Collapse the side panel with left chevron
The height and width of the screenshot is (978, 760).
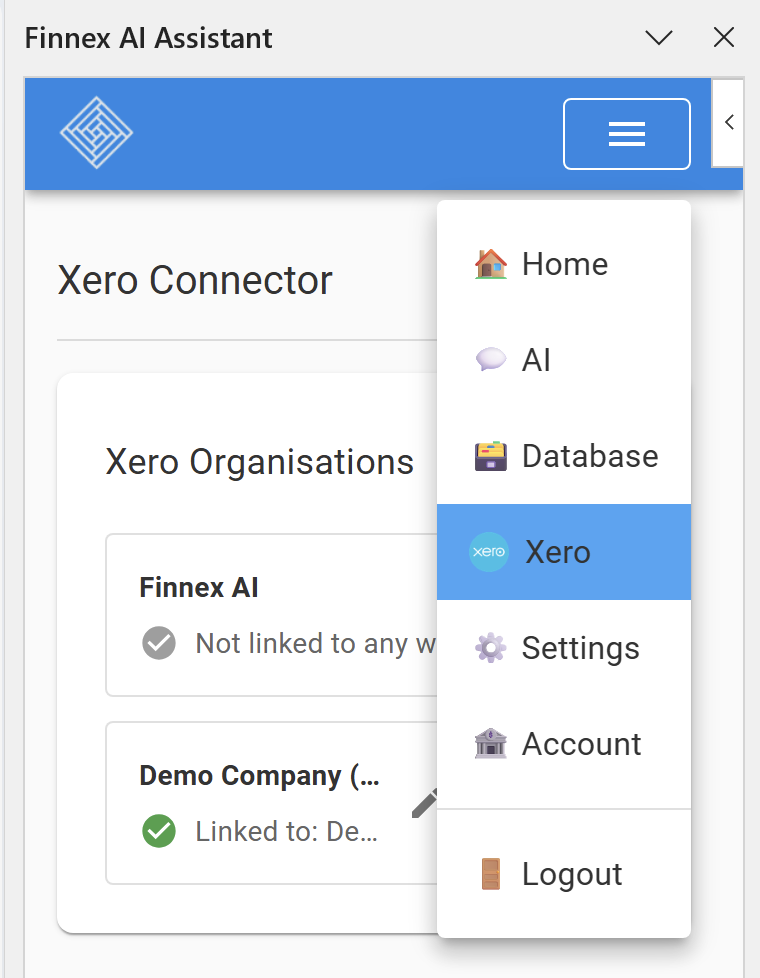tap(728, 122)
